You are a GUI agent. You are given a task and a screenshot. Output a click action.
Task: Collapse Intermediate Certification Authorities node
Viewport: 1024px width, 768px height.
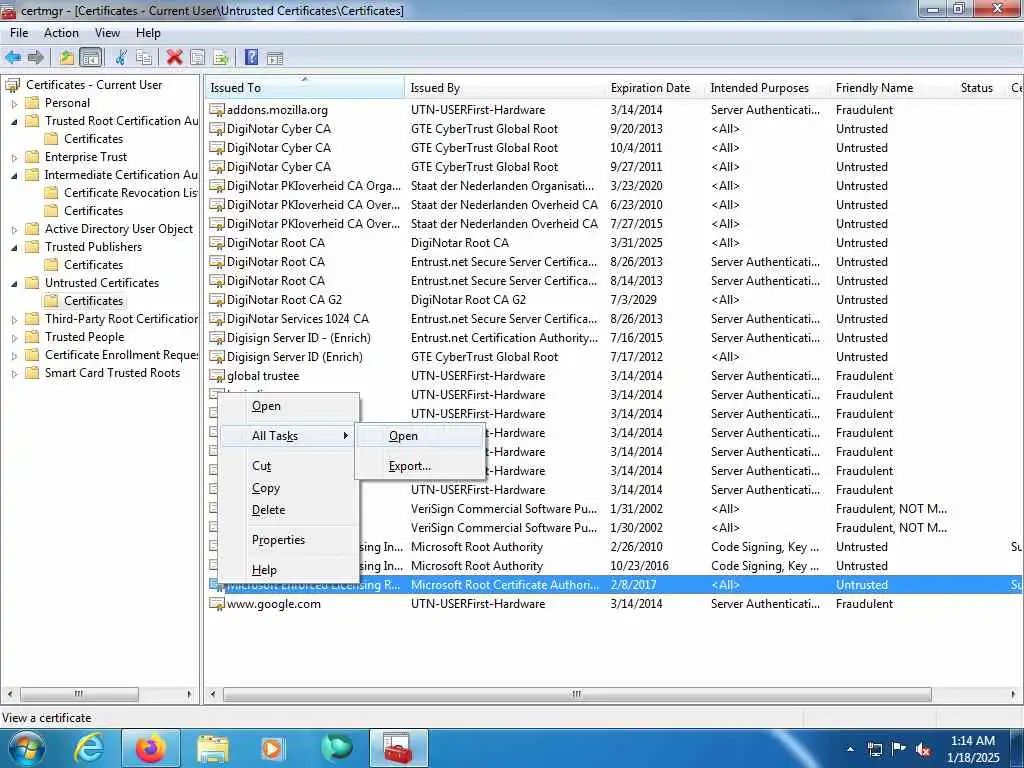(x=14, y=175)
